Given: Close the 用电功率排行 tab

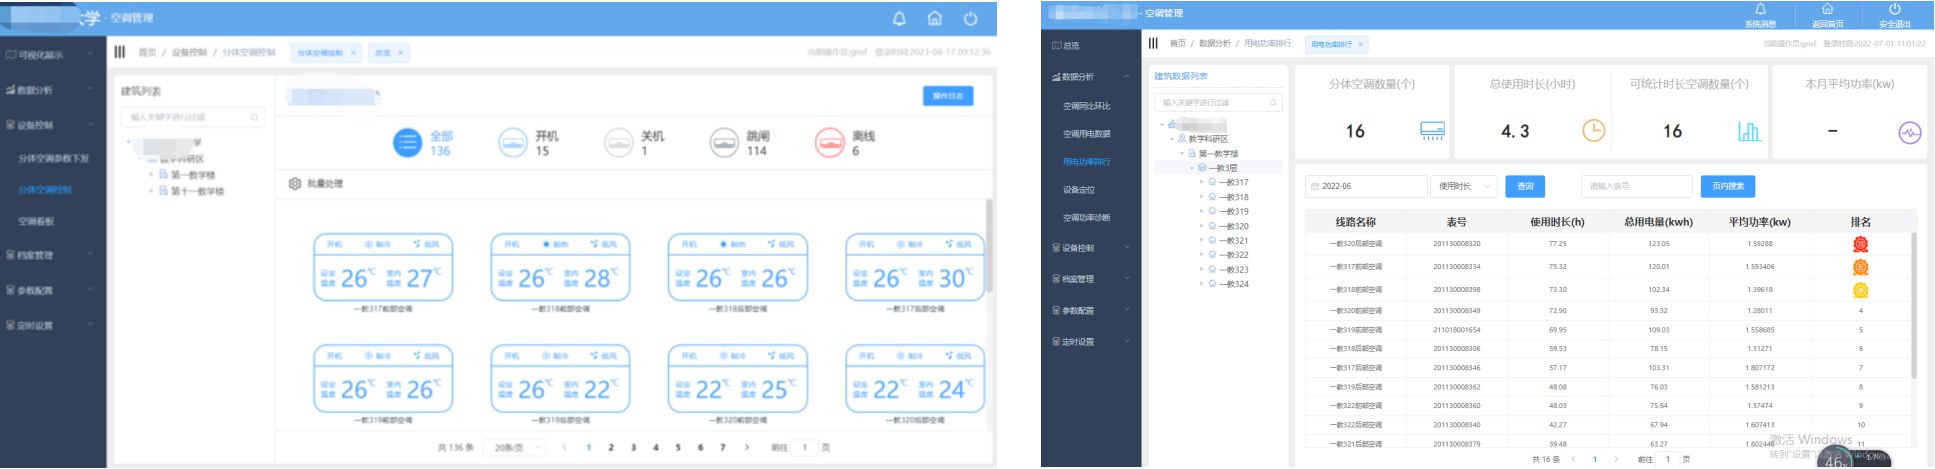Looking at the screenshot, I should (x=1360, y=44).
